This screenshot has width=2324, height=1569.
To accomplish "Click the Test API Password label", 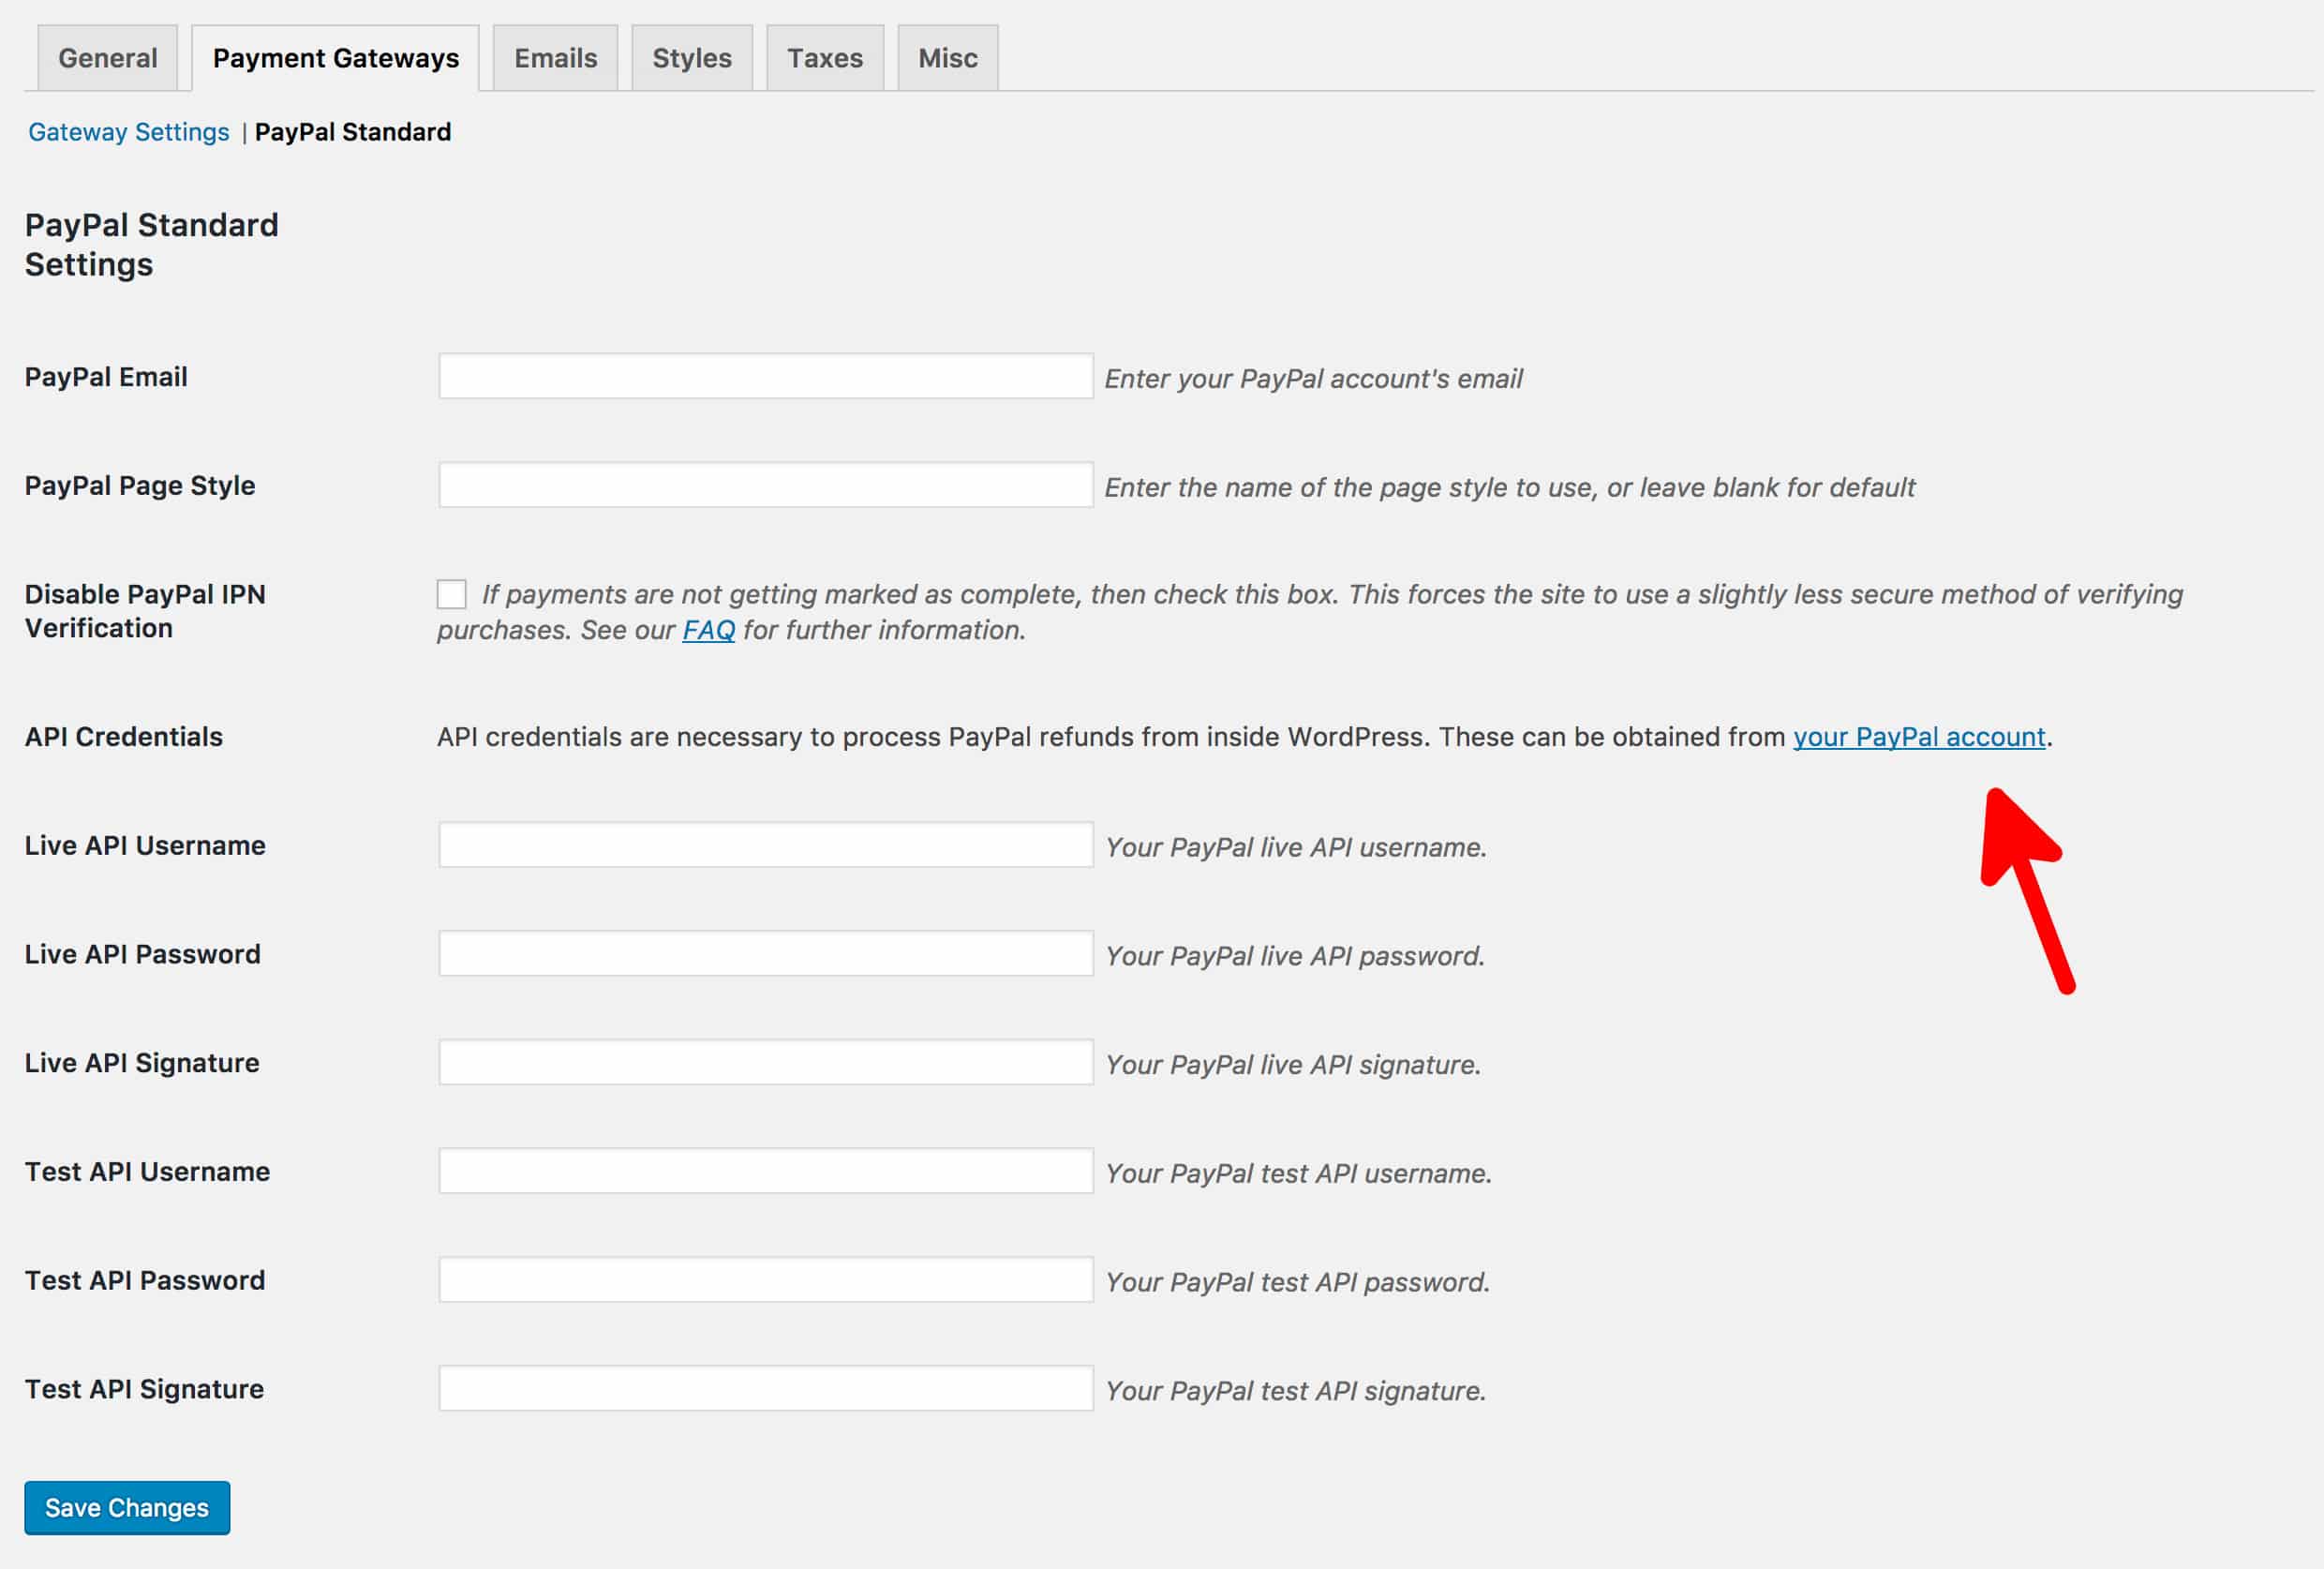I will 145,1281.
